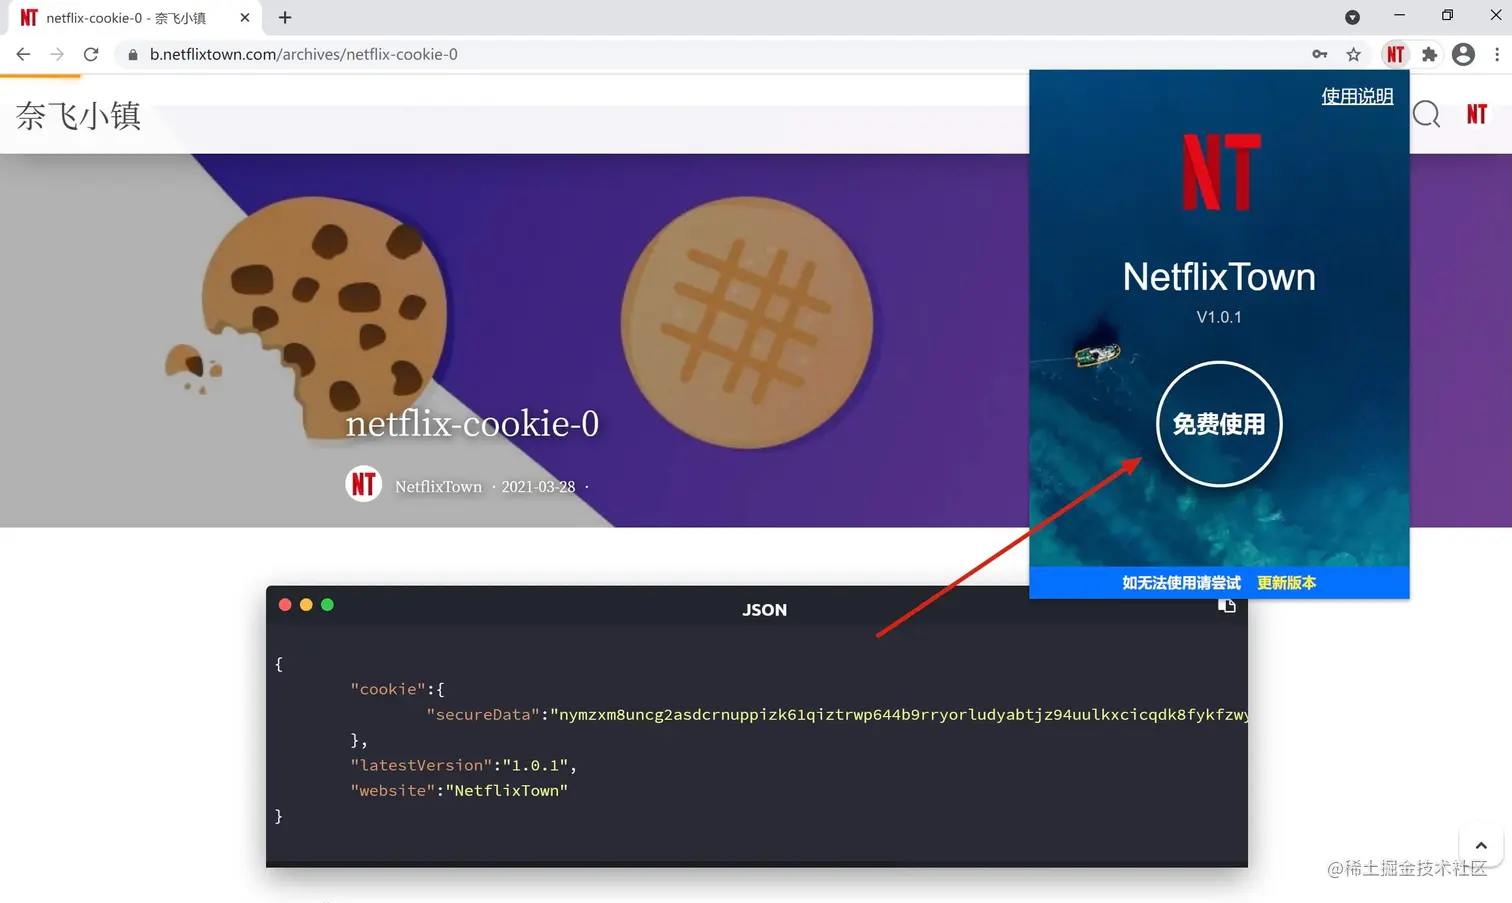Click the V1.0.1 version text

coord(1219,317)
